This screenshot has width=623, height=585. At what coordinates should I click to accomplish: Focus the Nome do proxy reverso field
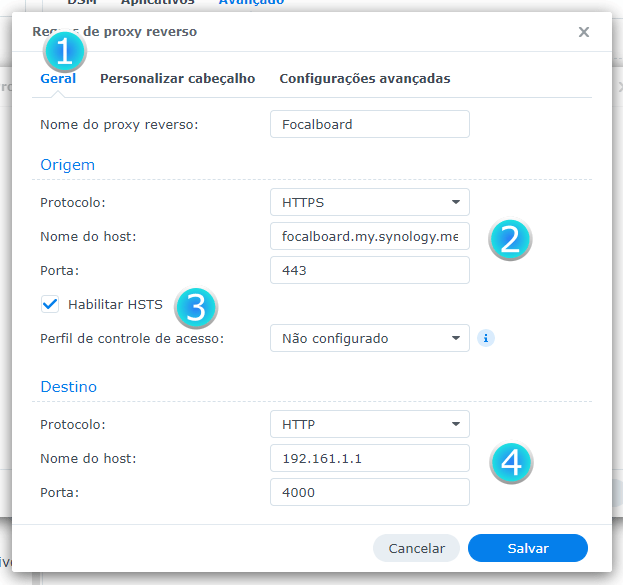pyautogui.click(x=369, y=125)
